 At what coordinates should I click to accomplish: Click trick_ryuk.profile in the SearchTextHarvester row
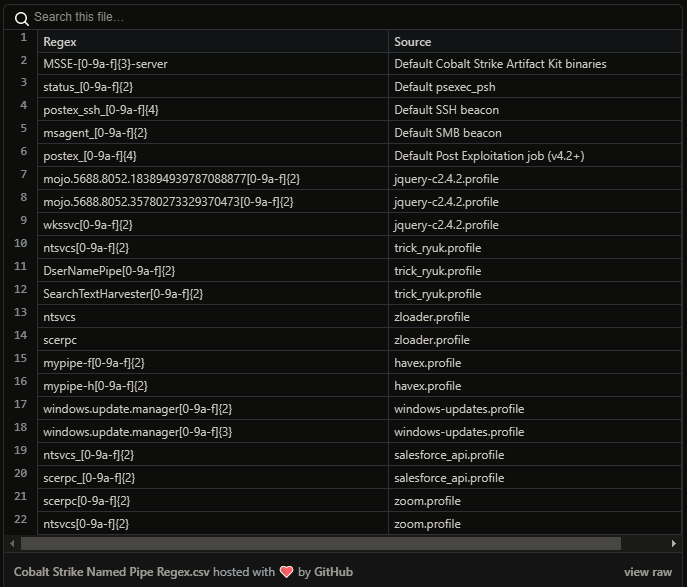coord(535,294)
